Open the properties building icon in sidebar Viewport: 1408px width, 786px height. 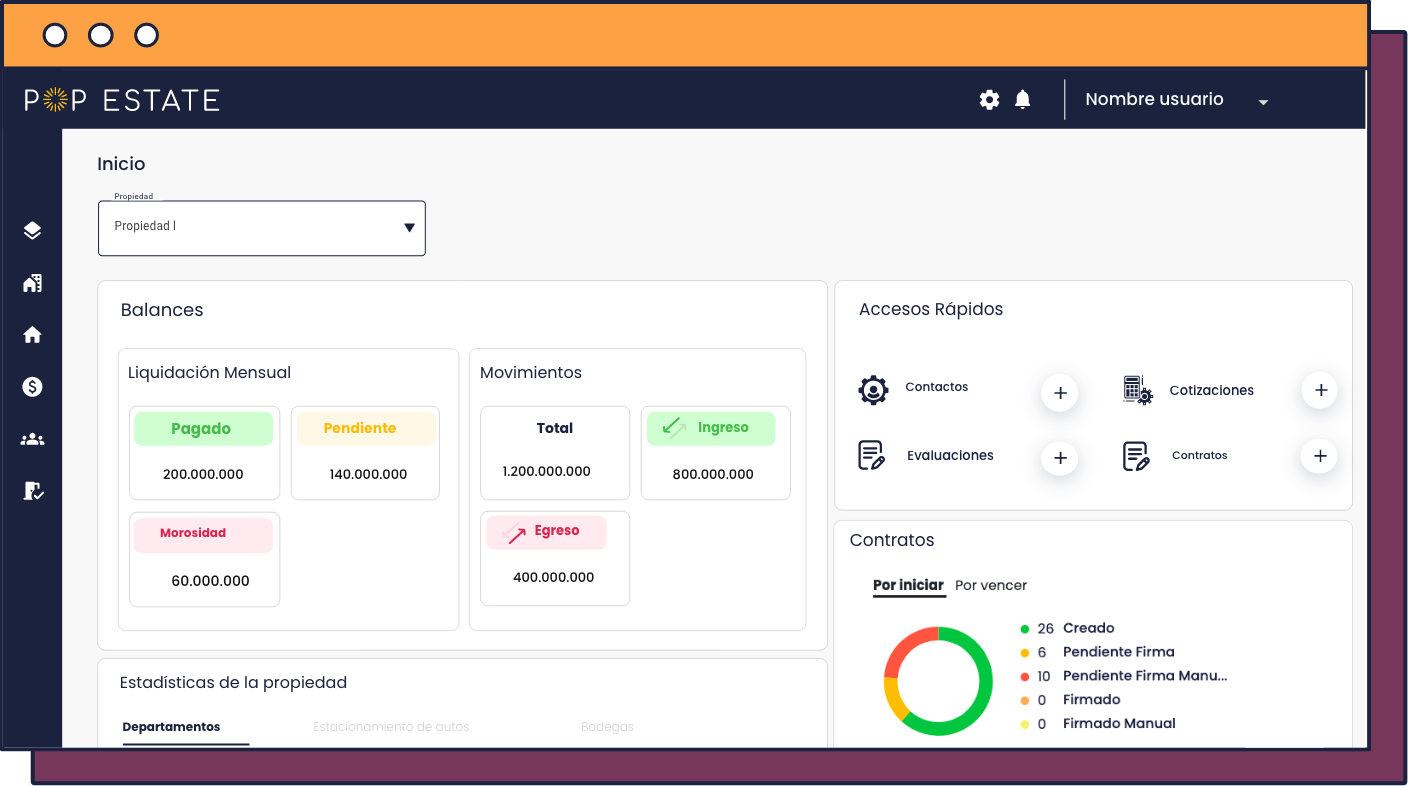coord(32,283)
